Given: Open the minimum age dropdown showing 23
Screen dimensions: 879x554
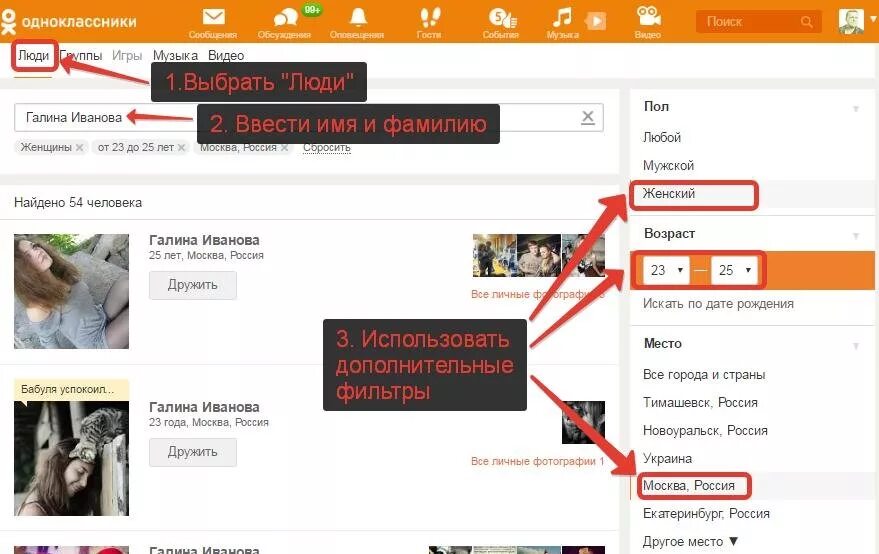Looking at the screenshot, I should tap(666, 270).
